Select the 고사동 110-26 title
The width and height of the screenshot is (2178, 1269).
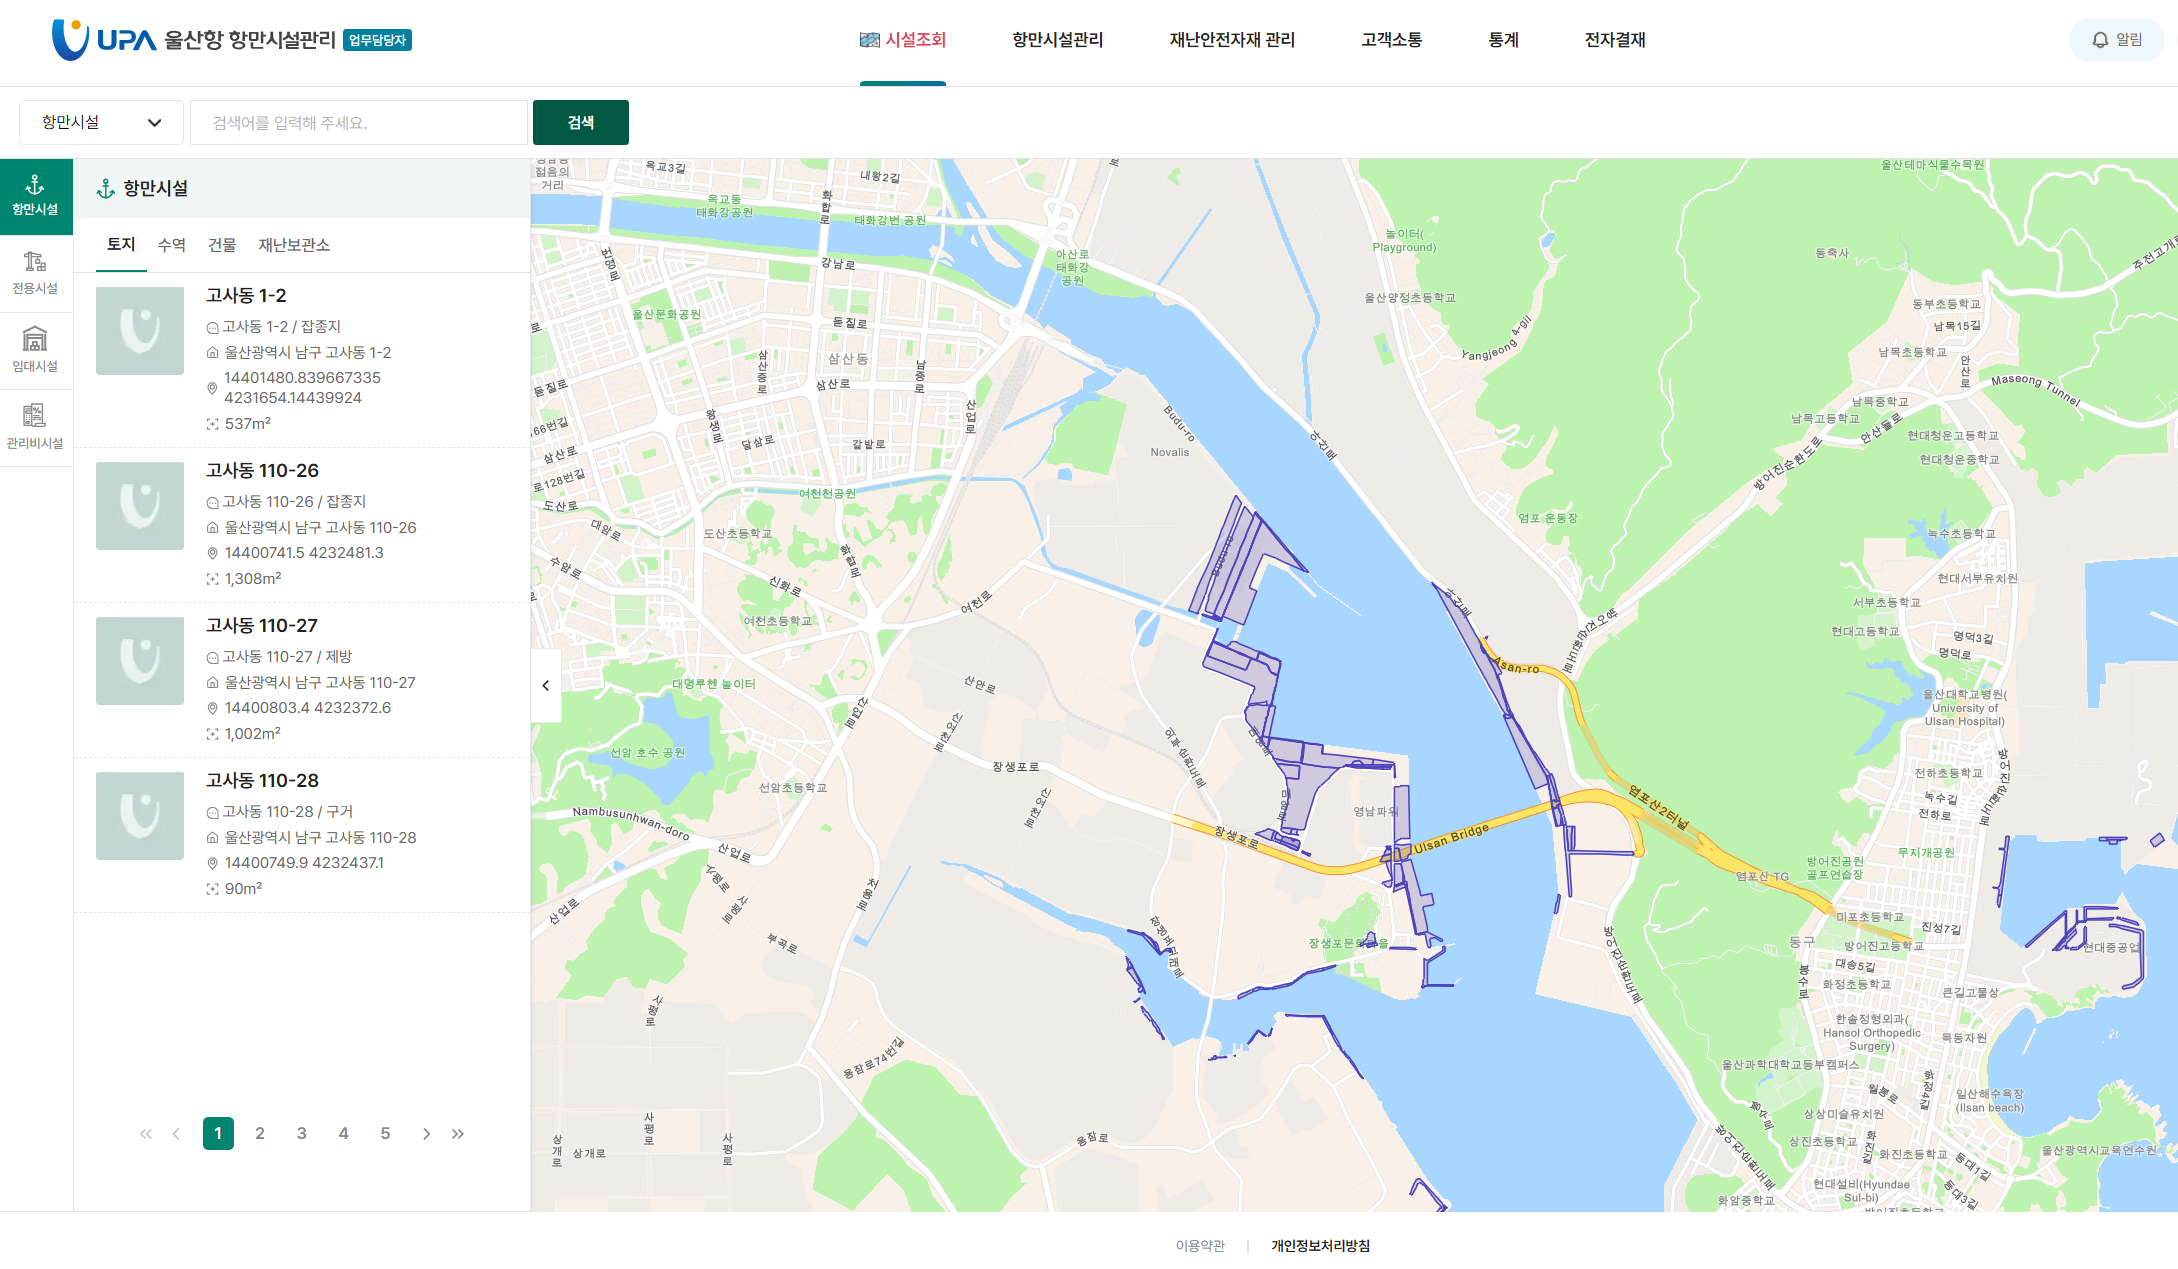coord(262,471)
